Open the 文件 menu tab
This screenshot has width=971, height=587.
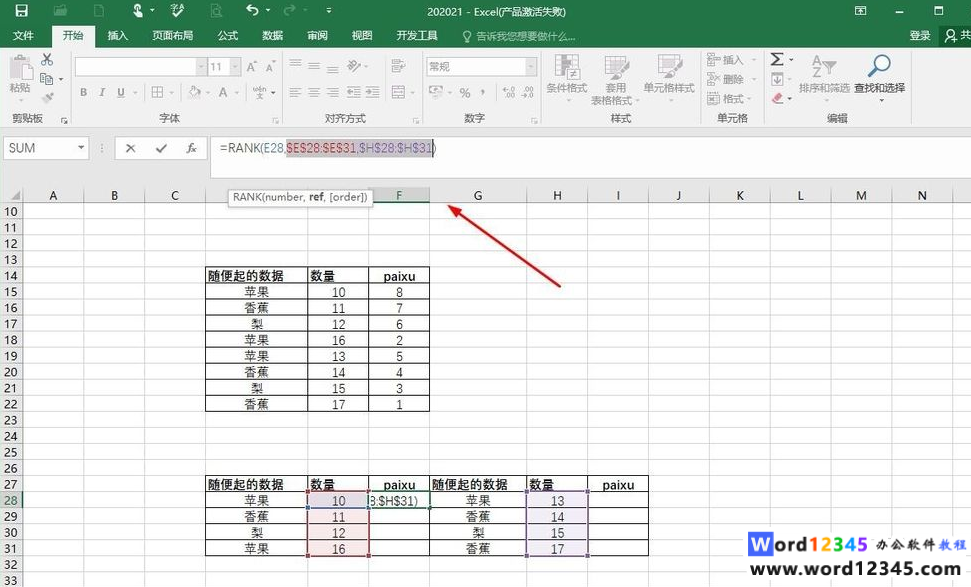click(x=23, y=36)
